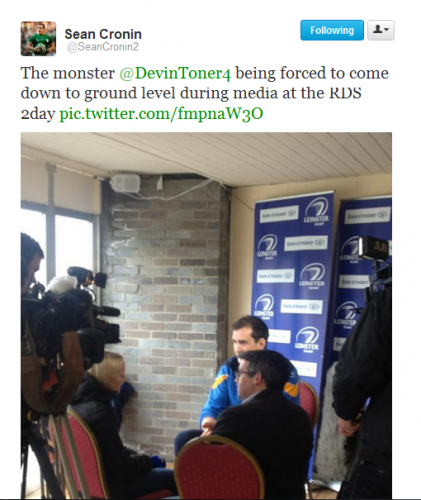Open the Sean Cronin display name link

[x=103, y=34]
